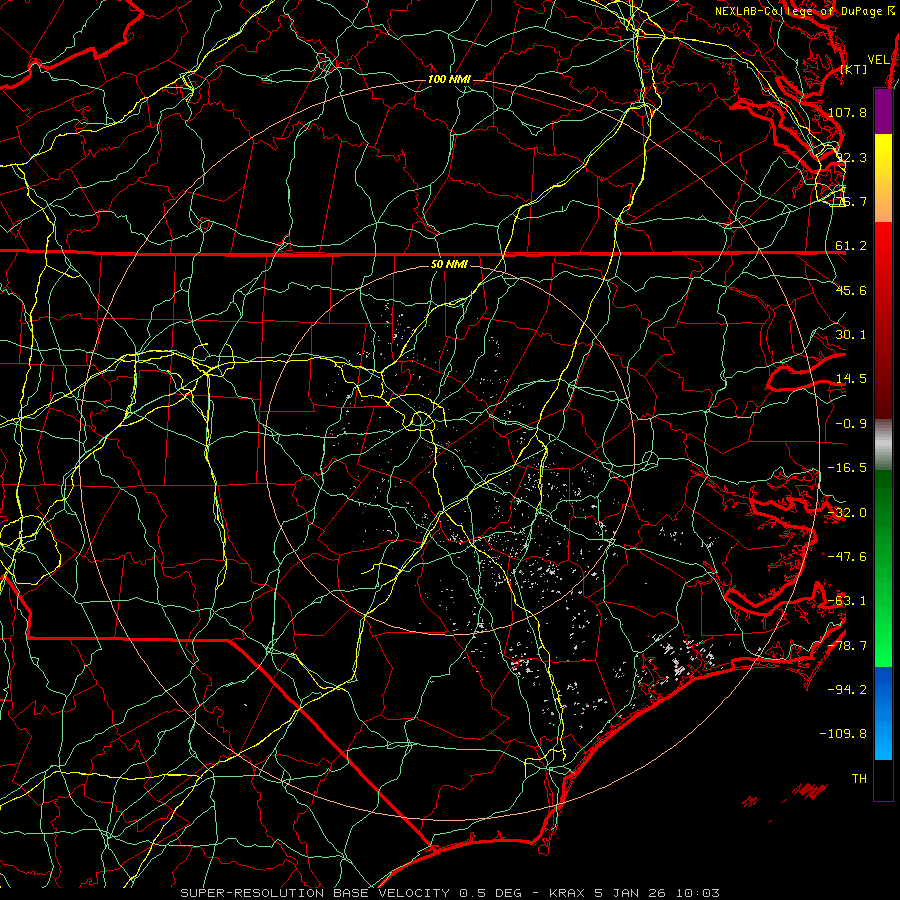This screenshot has width=900, height=900.
Task: Click the 50 NMI range ring label
Action: point(449,265)
